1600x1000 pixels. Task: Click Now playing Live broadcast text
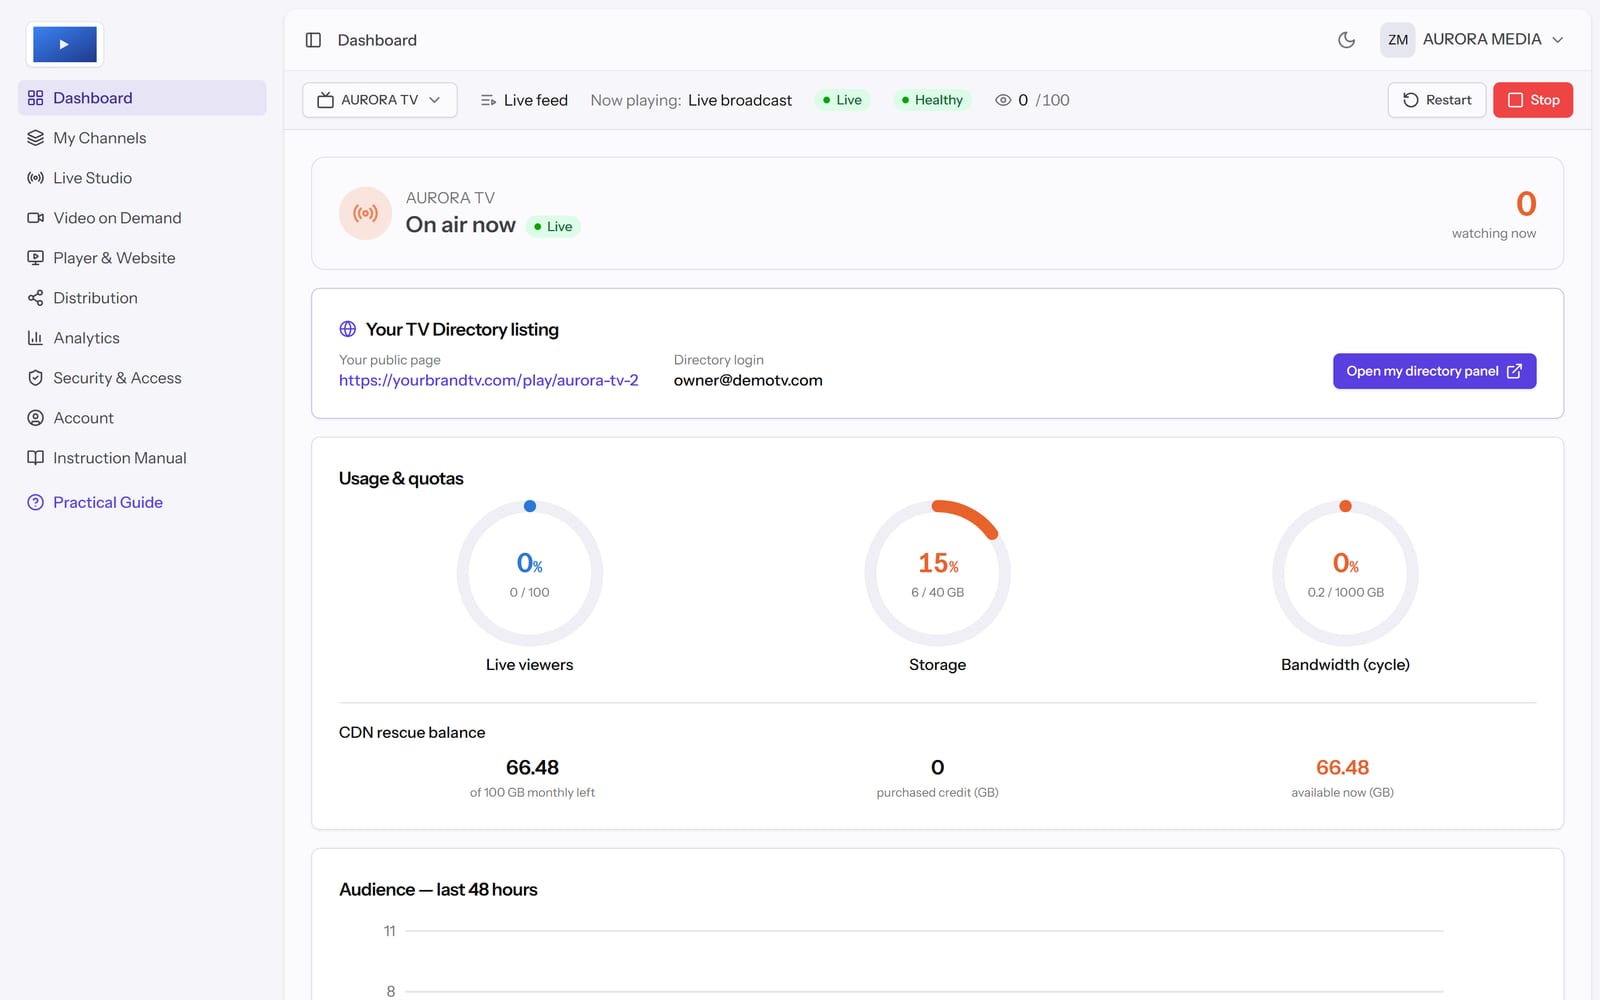click(691, 100)
